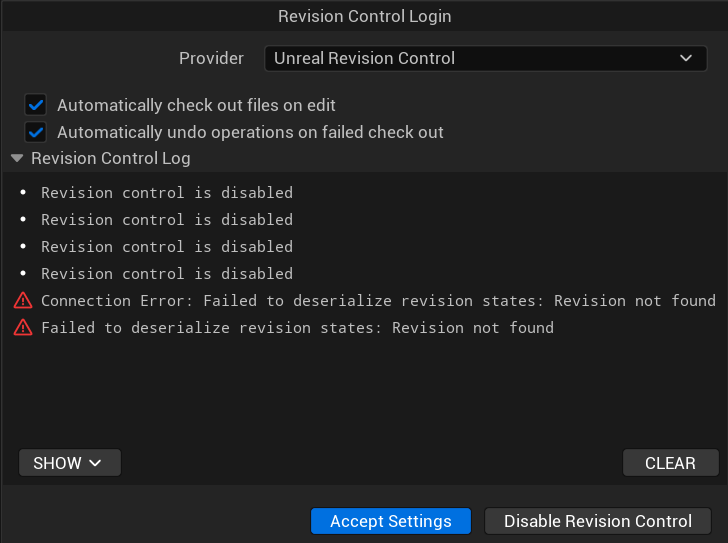Select the last 'Failed to deserialize revision states' line
Image resolution: width=728 pixels, height=543 pixels.
tap(298, 328)
